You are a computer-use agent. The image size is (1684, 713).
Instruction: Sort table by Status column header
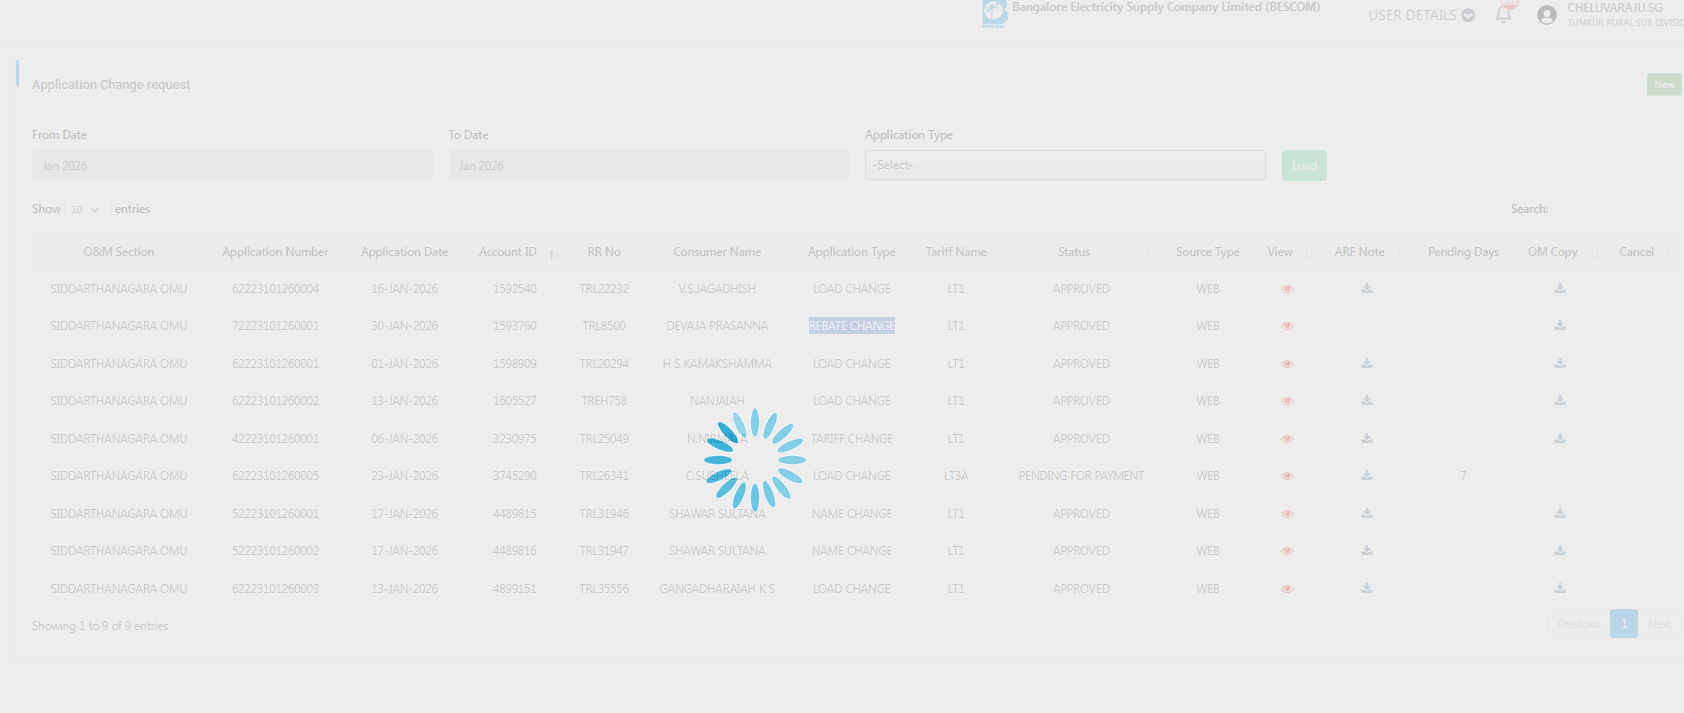pyautogui.click(x=1074, y=252)
